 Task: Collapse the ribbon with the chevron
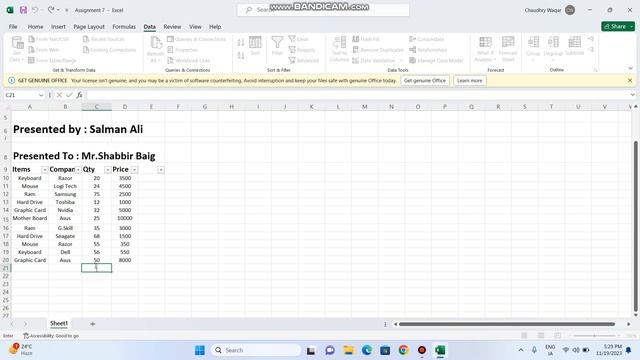(630, 68)
